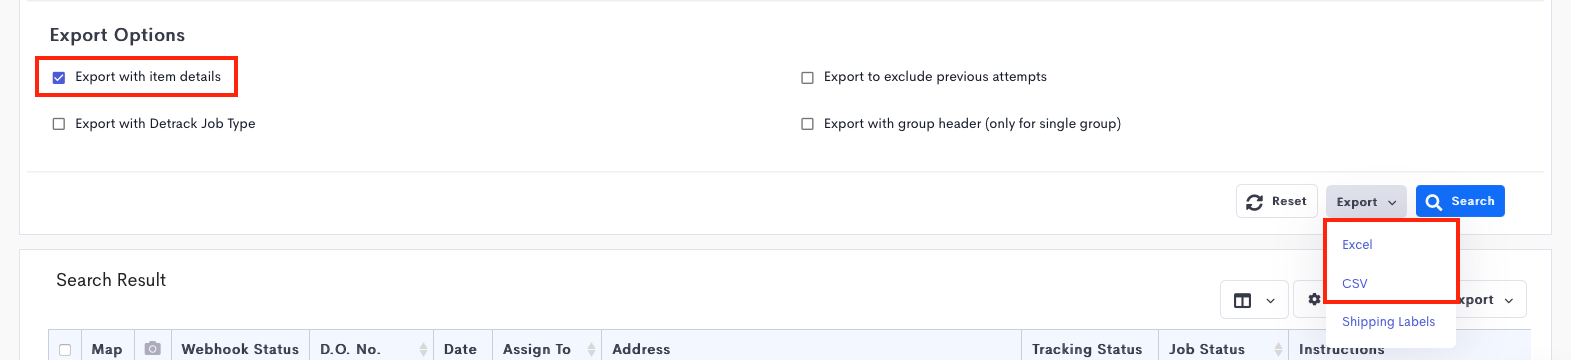Toggle the select-all rows checkbox
This screenshot has height=360, width=1571.
pos(65,350)
